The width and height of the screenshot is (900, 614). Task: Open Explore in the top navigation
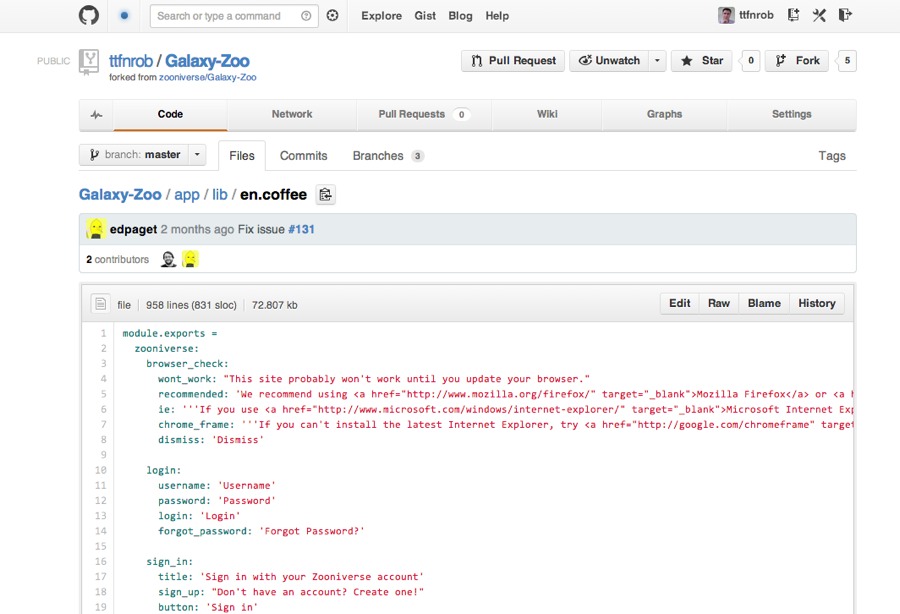click(381, 16)
